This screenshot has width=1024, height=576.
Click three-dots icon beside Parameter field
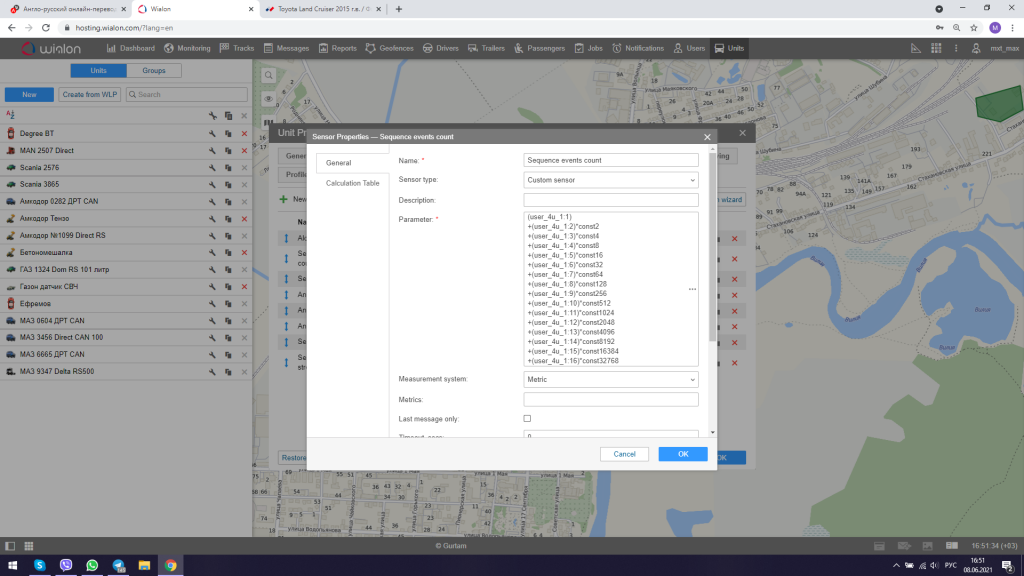pos(692,289)
